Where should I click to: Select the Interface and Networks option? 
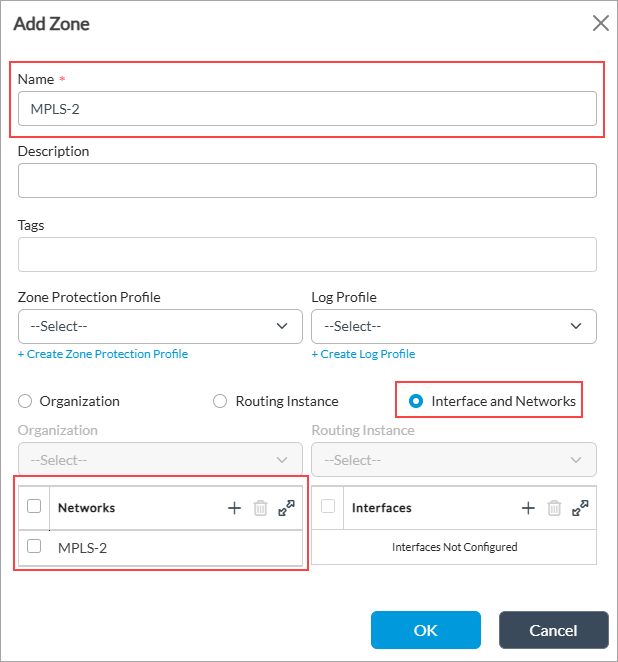point(417,401)
